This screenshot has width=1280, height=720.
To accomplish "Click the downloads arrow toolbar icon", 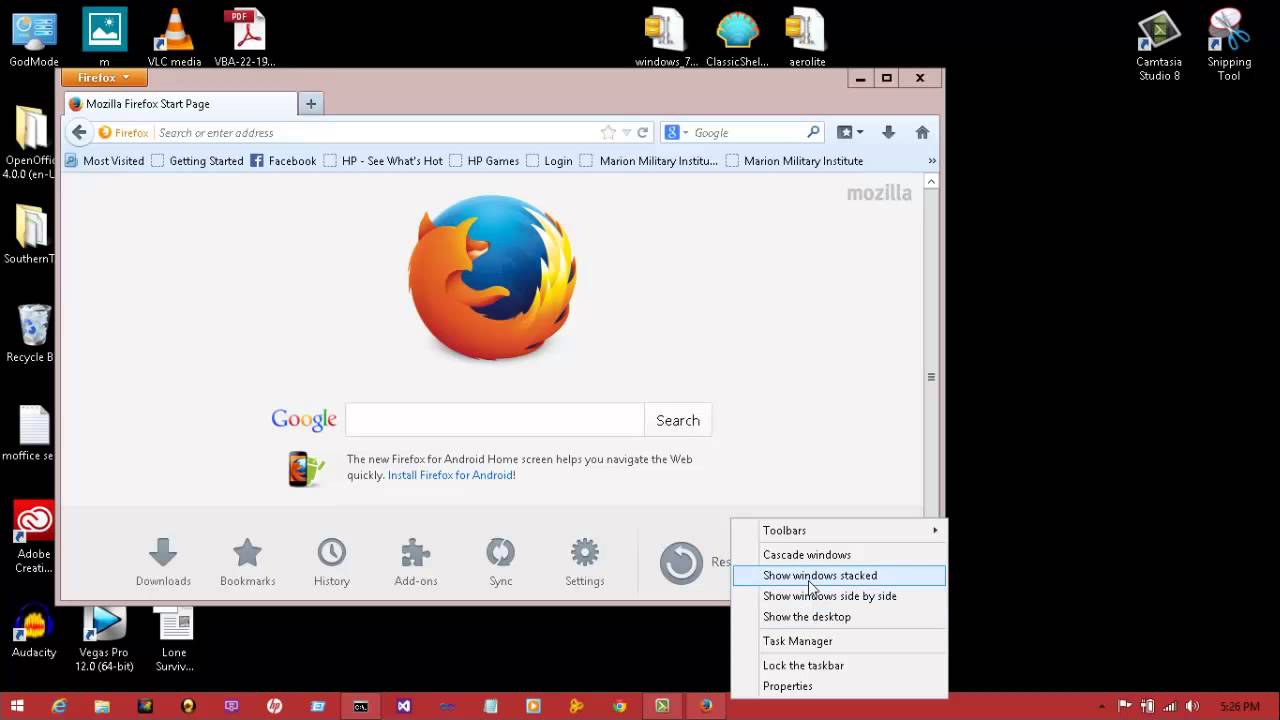I will [888, 132].
